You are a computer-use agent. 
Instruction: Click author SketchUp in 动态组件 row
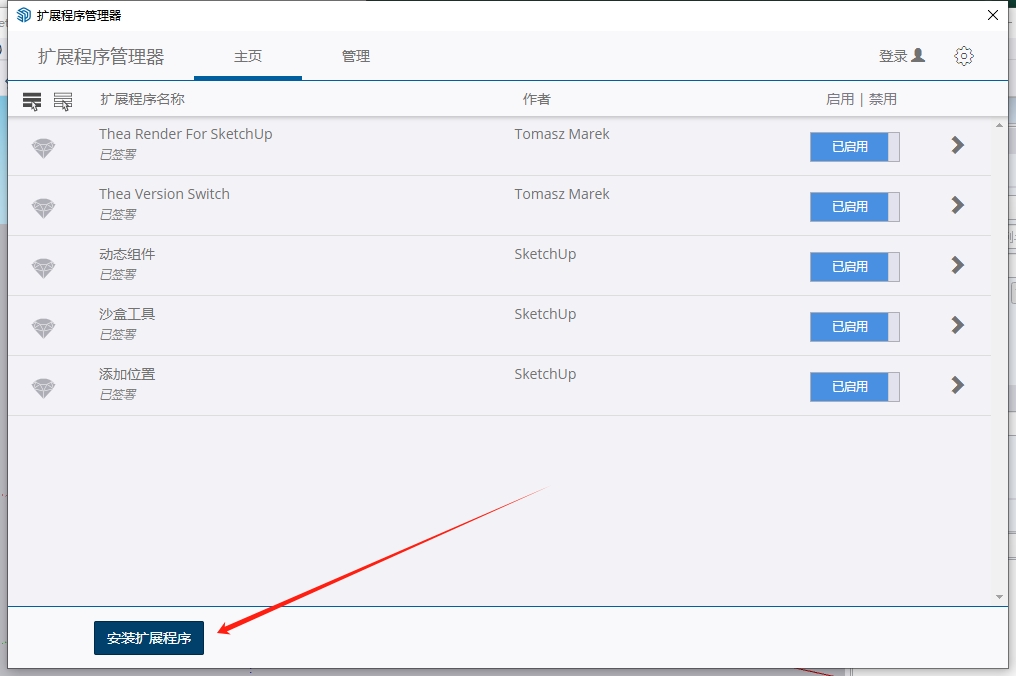click(x=545, y=254)
